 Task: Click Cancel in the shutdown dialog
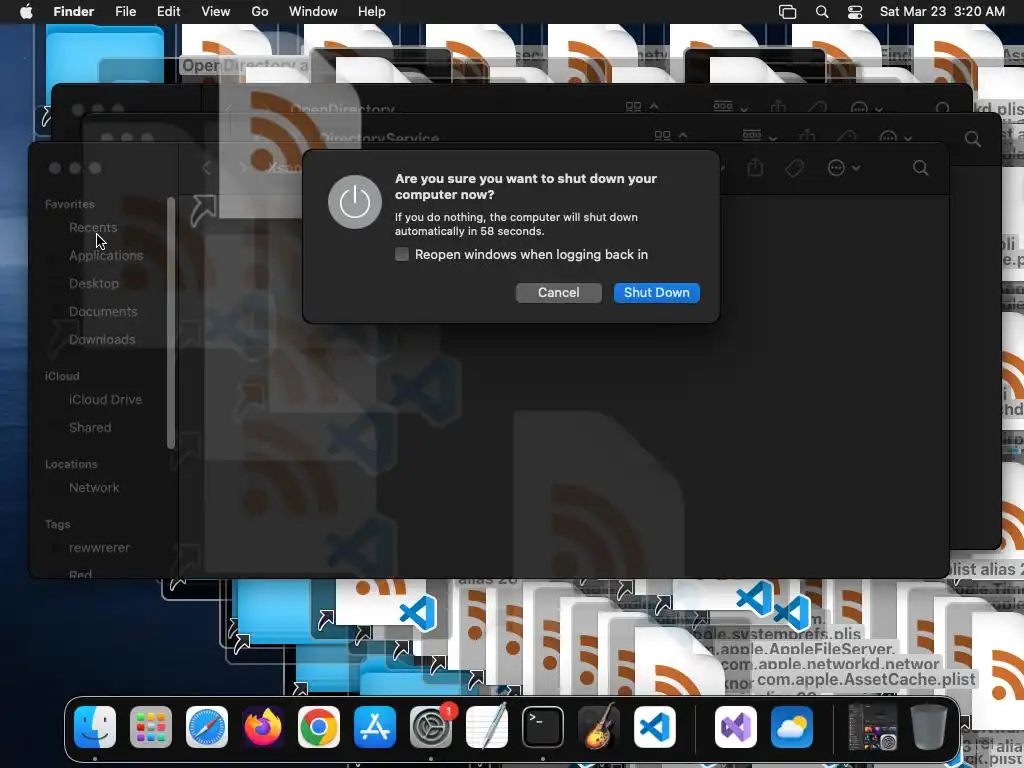click(x=558, y=293)
